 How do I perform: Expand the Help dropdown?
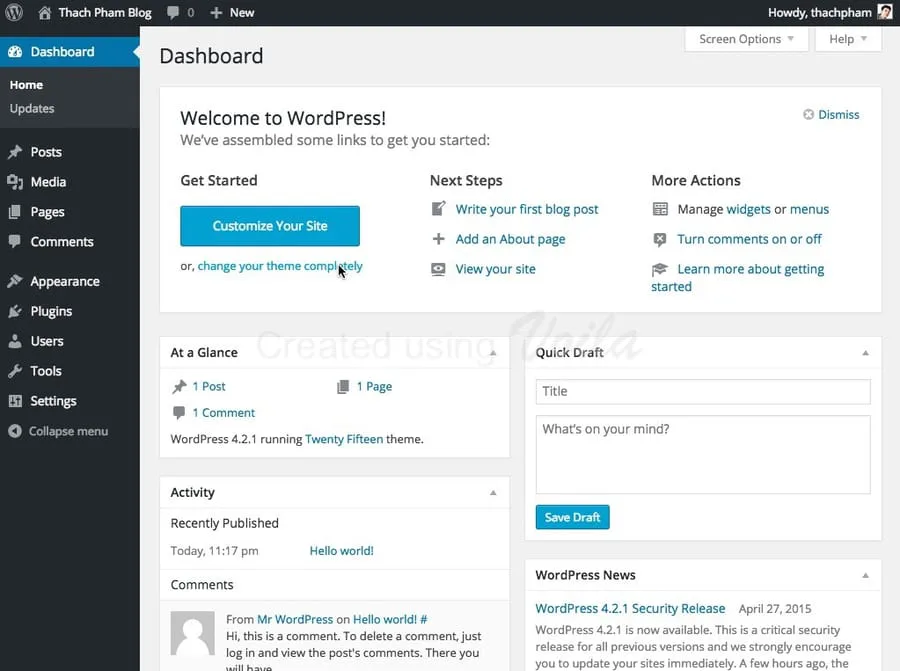coord(847,38)
